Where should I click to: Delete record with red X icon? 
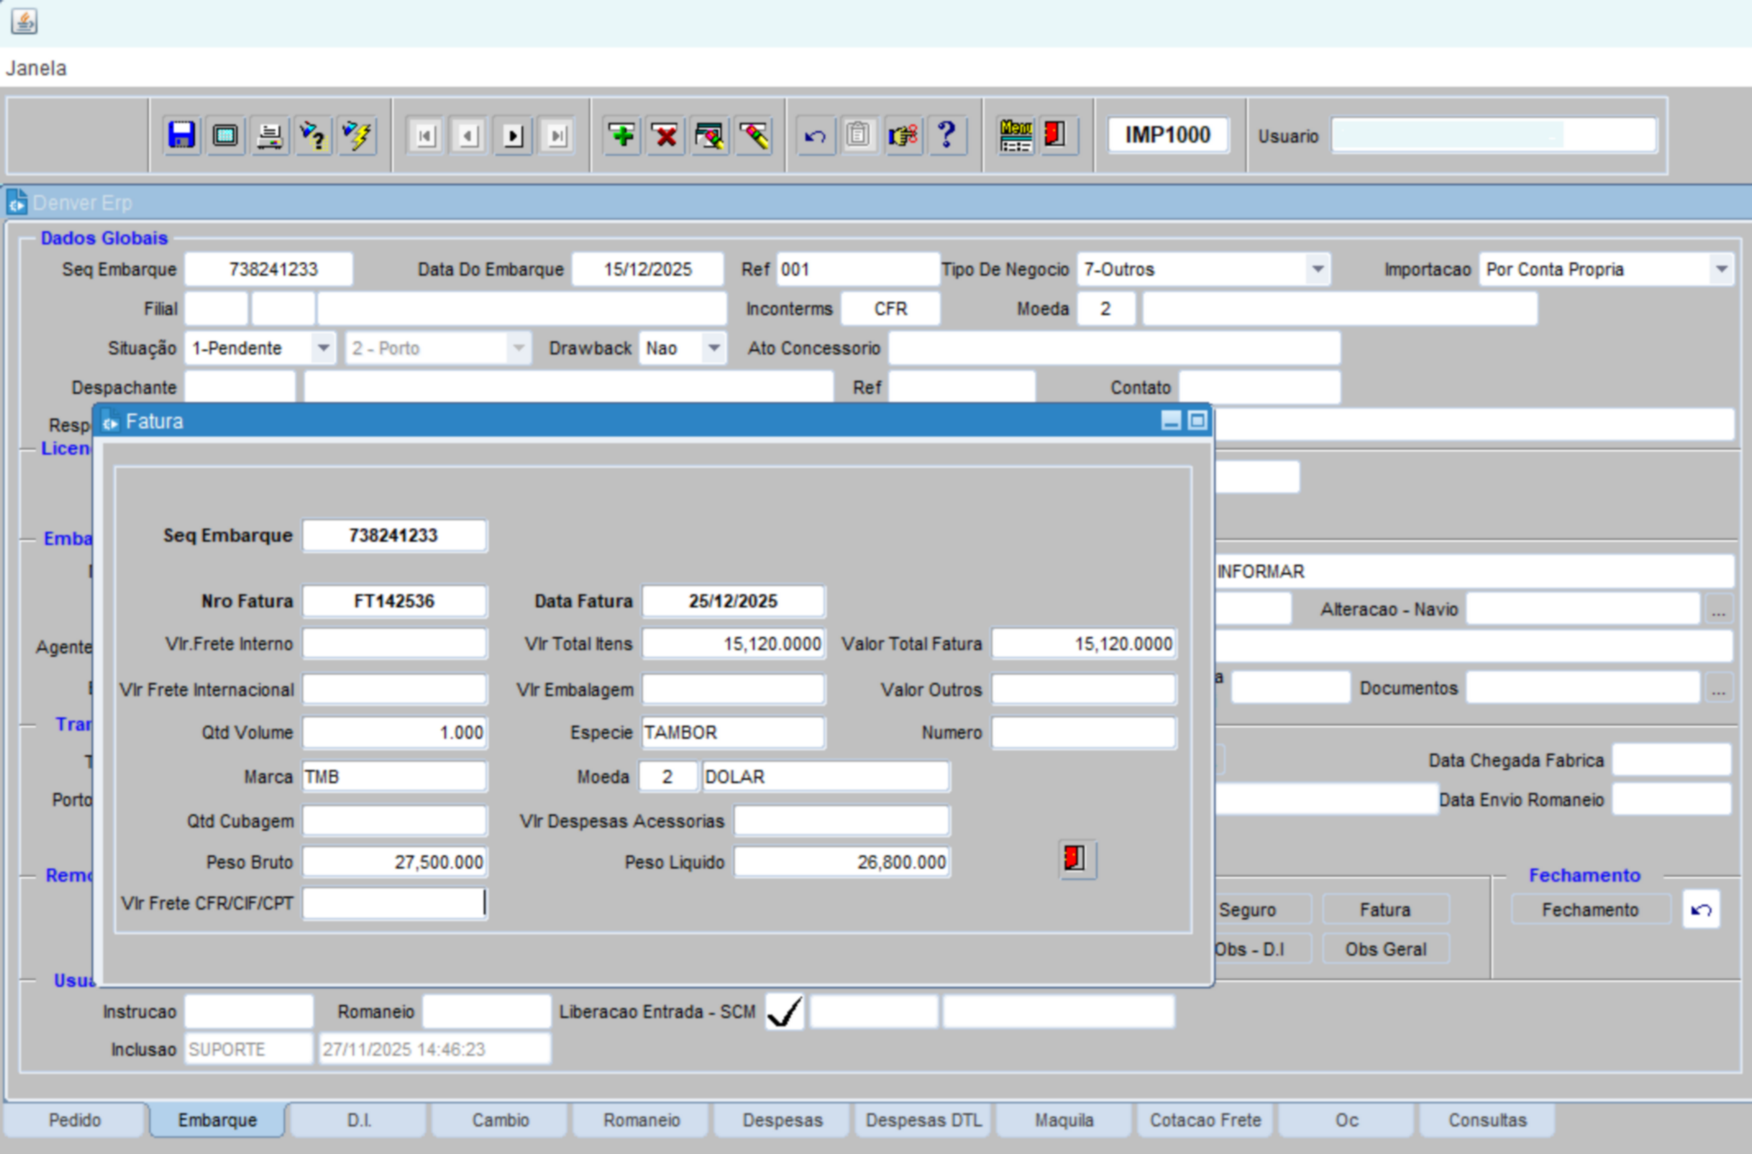665,135
